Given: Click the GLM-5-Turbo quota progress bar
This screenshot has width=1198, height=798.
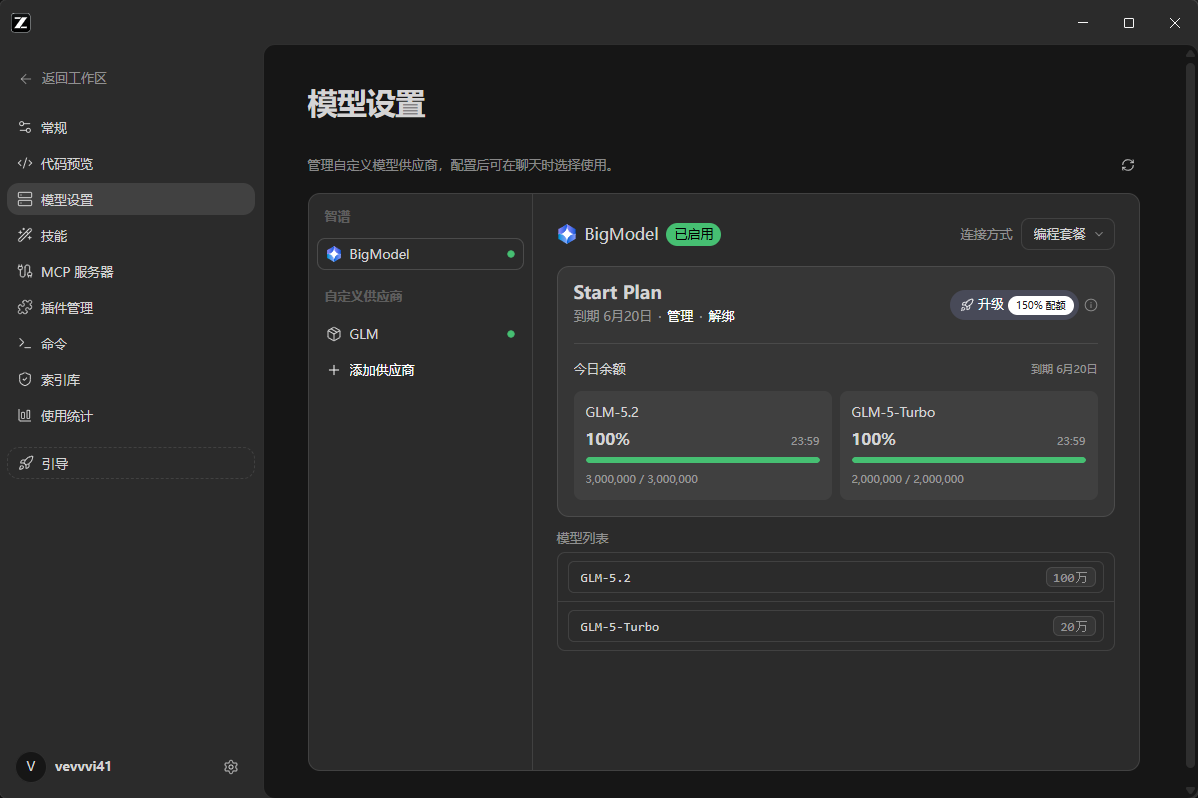Looking at the screenshot, I should pos(968,460).
